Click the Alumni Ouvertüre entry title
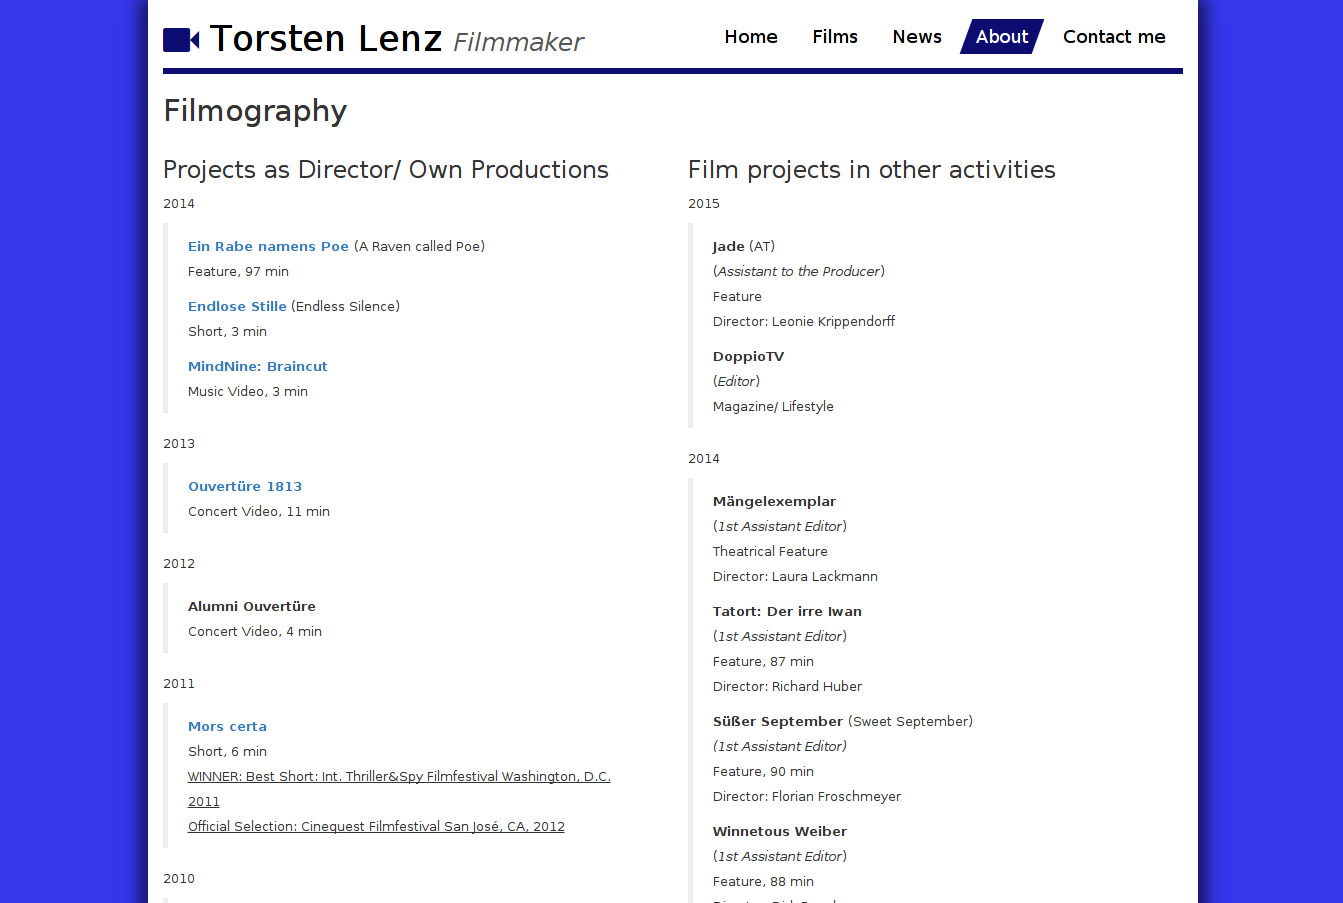Viewport: 1343px width, 903px height. pos(251,607)
